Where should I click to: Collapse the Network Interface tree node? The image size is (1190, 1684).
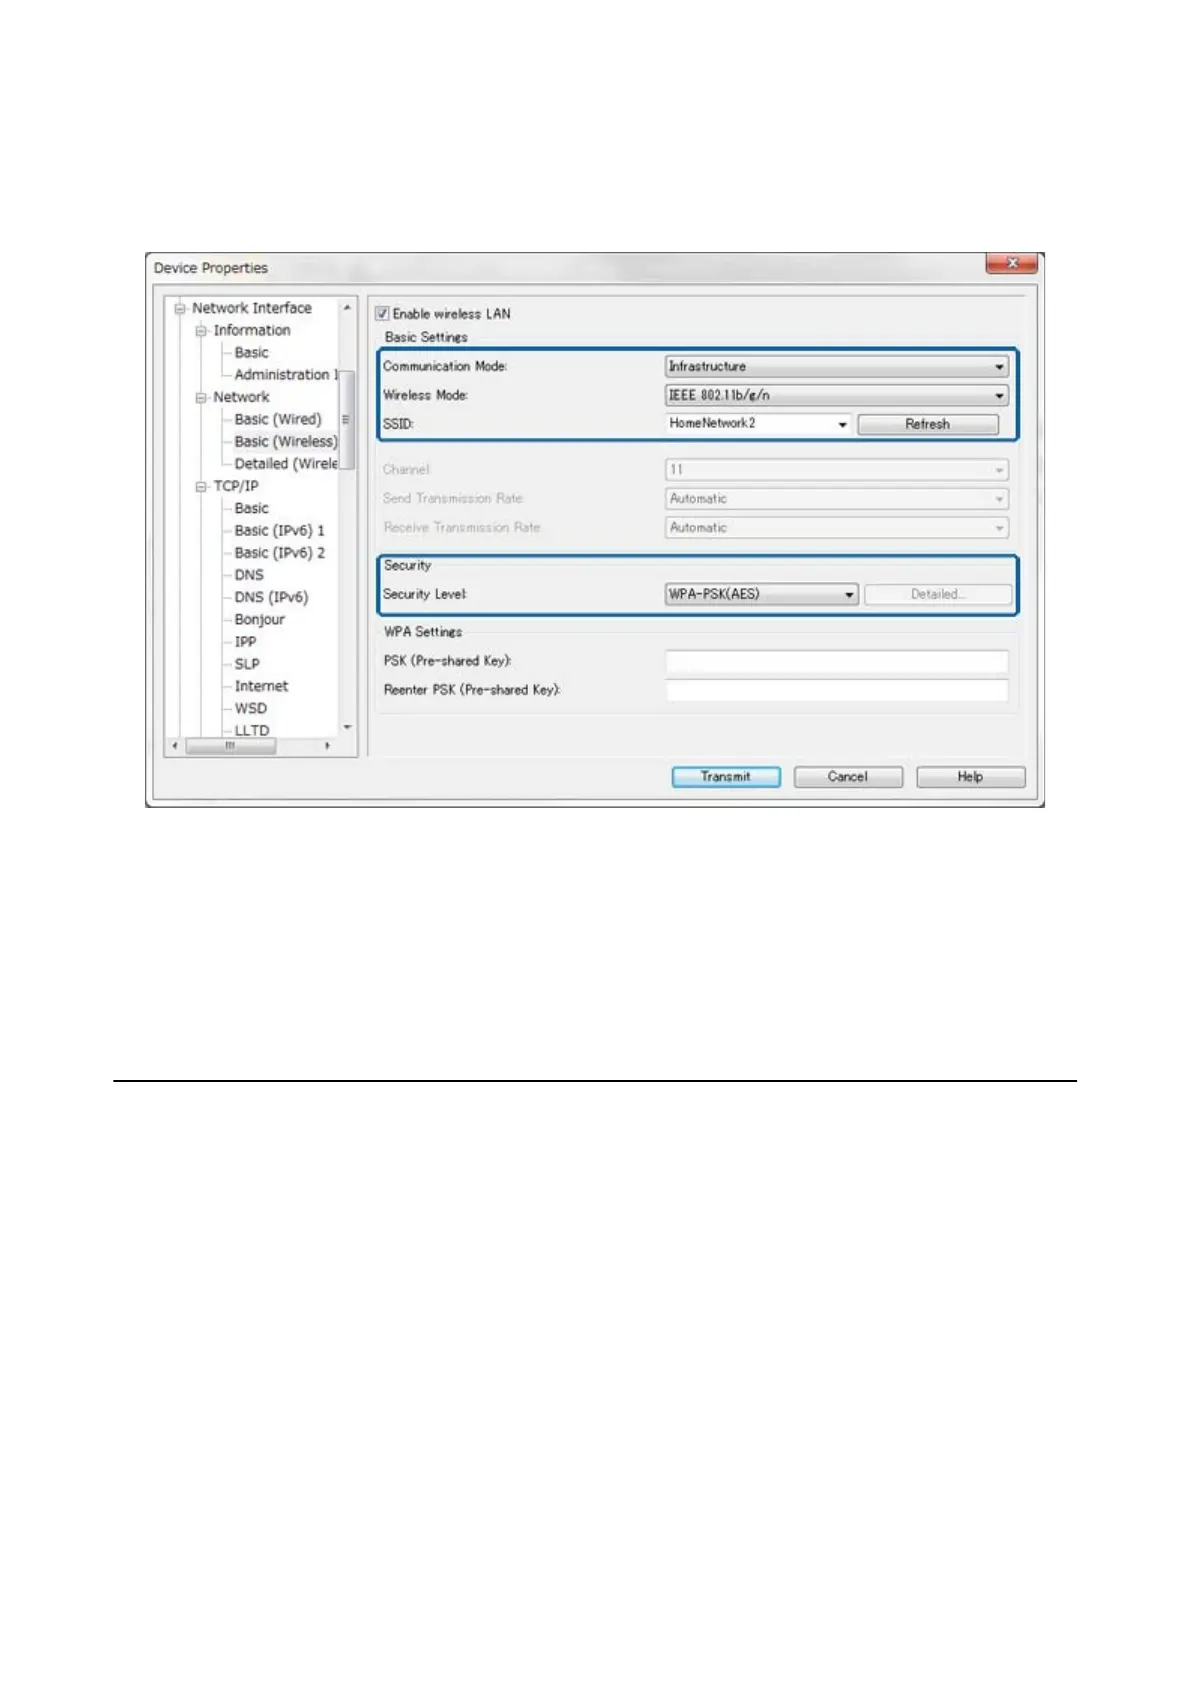(x=180, y=308)
